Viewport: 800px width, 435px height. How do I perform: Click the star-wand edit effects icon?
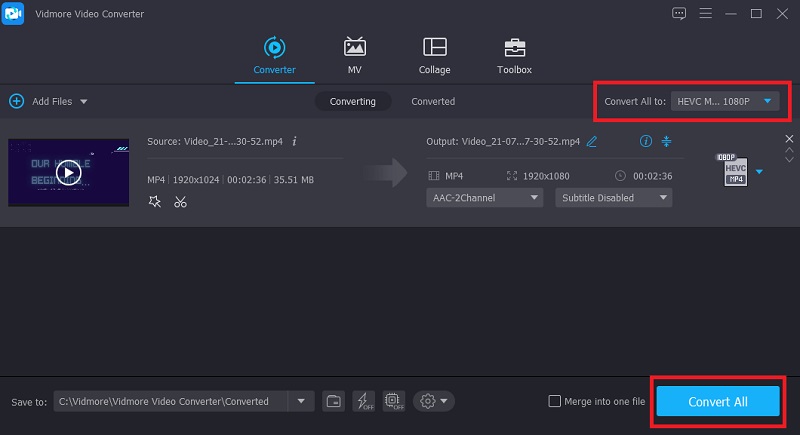154,202
